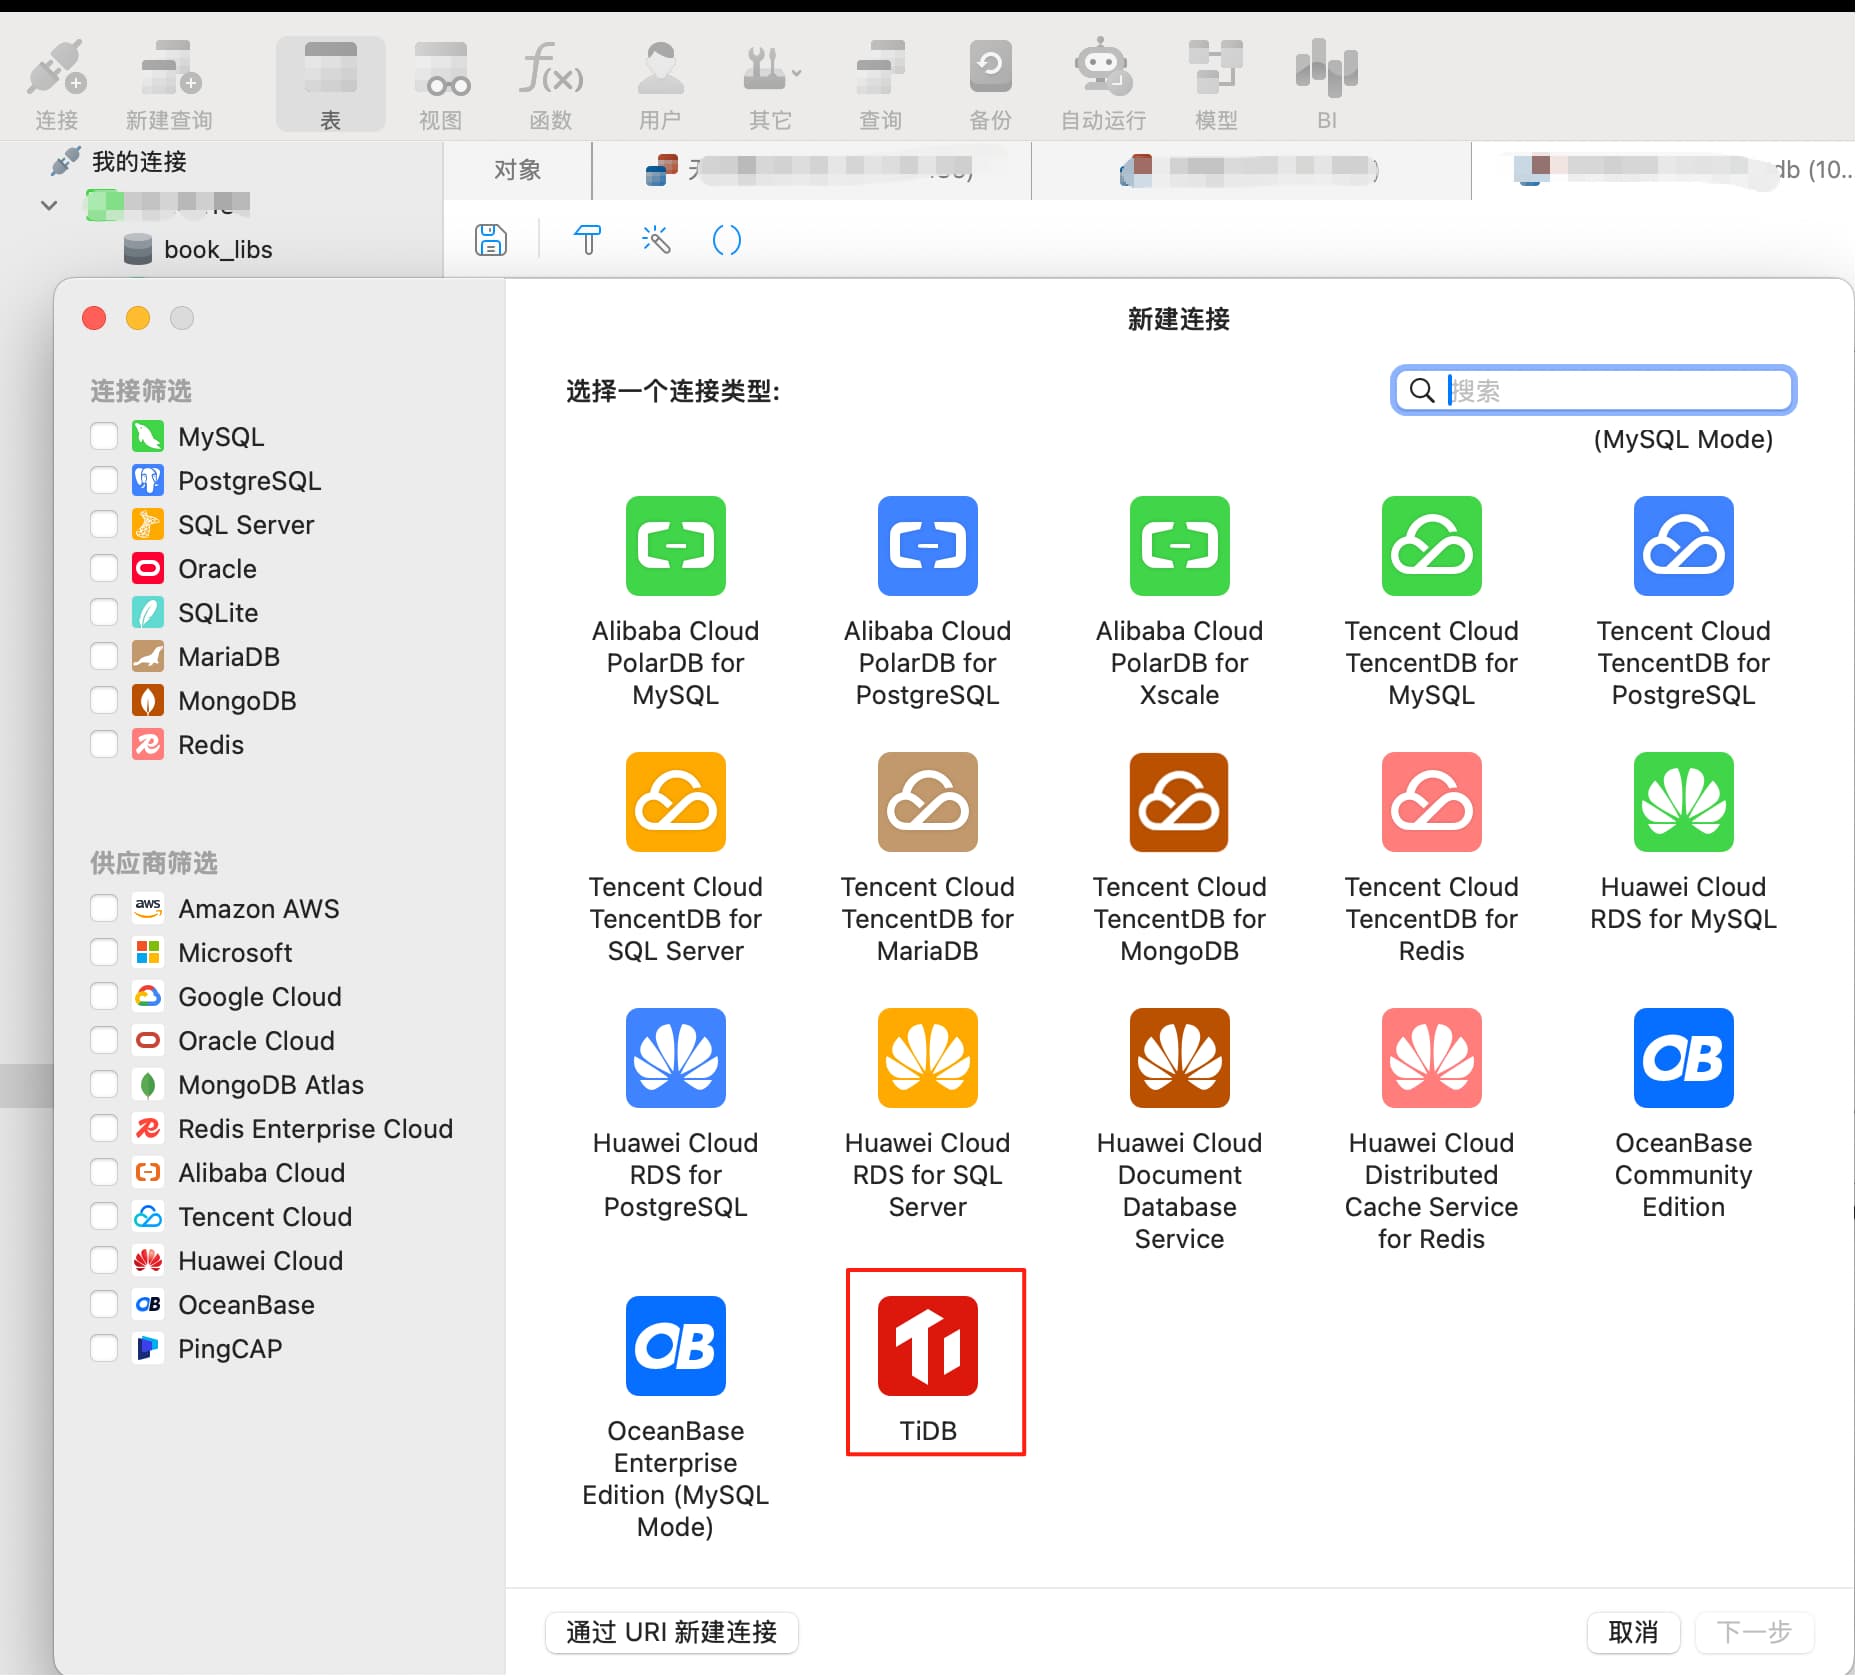This screenshot has height=1676, width=1856.
Task: Select TencentDB for SQL Server icon
Action: click(676, 802)
